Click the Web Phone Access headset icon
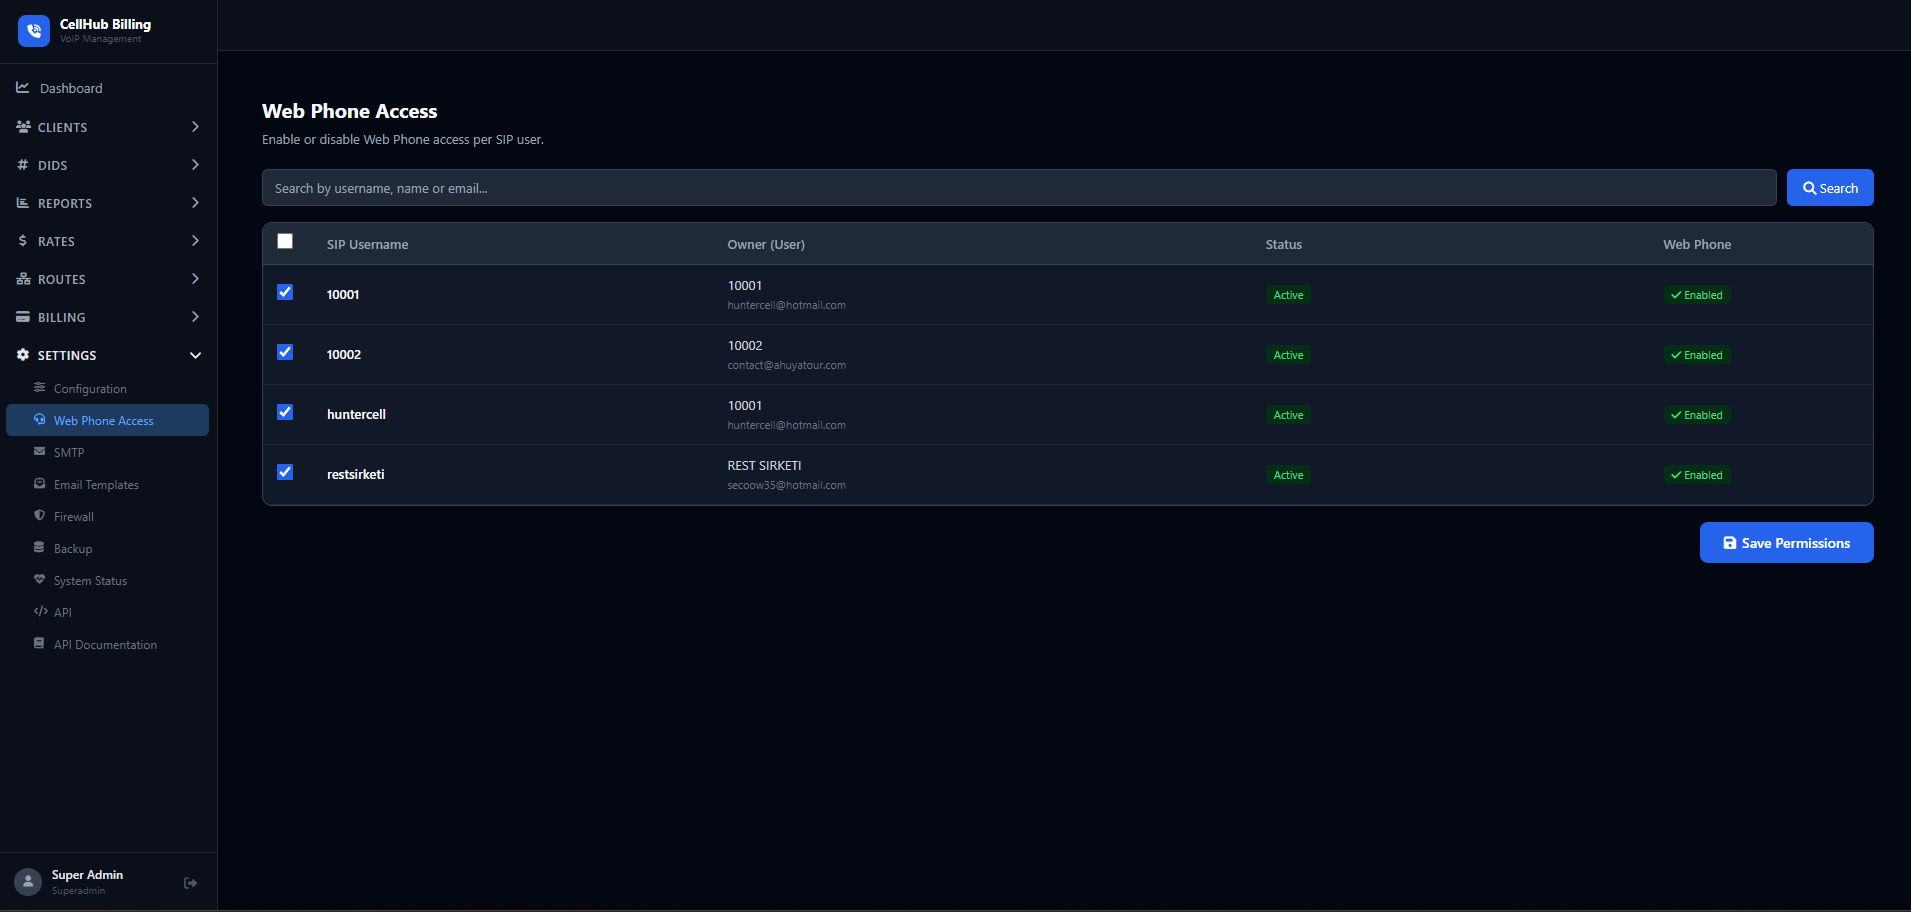The height and width of the screenshot is (912, 1911). [40, 420]
